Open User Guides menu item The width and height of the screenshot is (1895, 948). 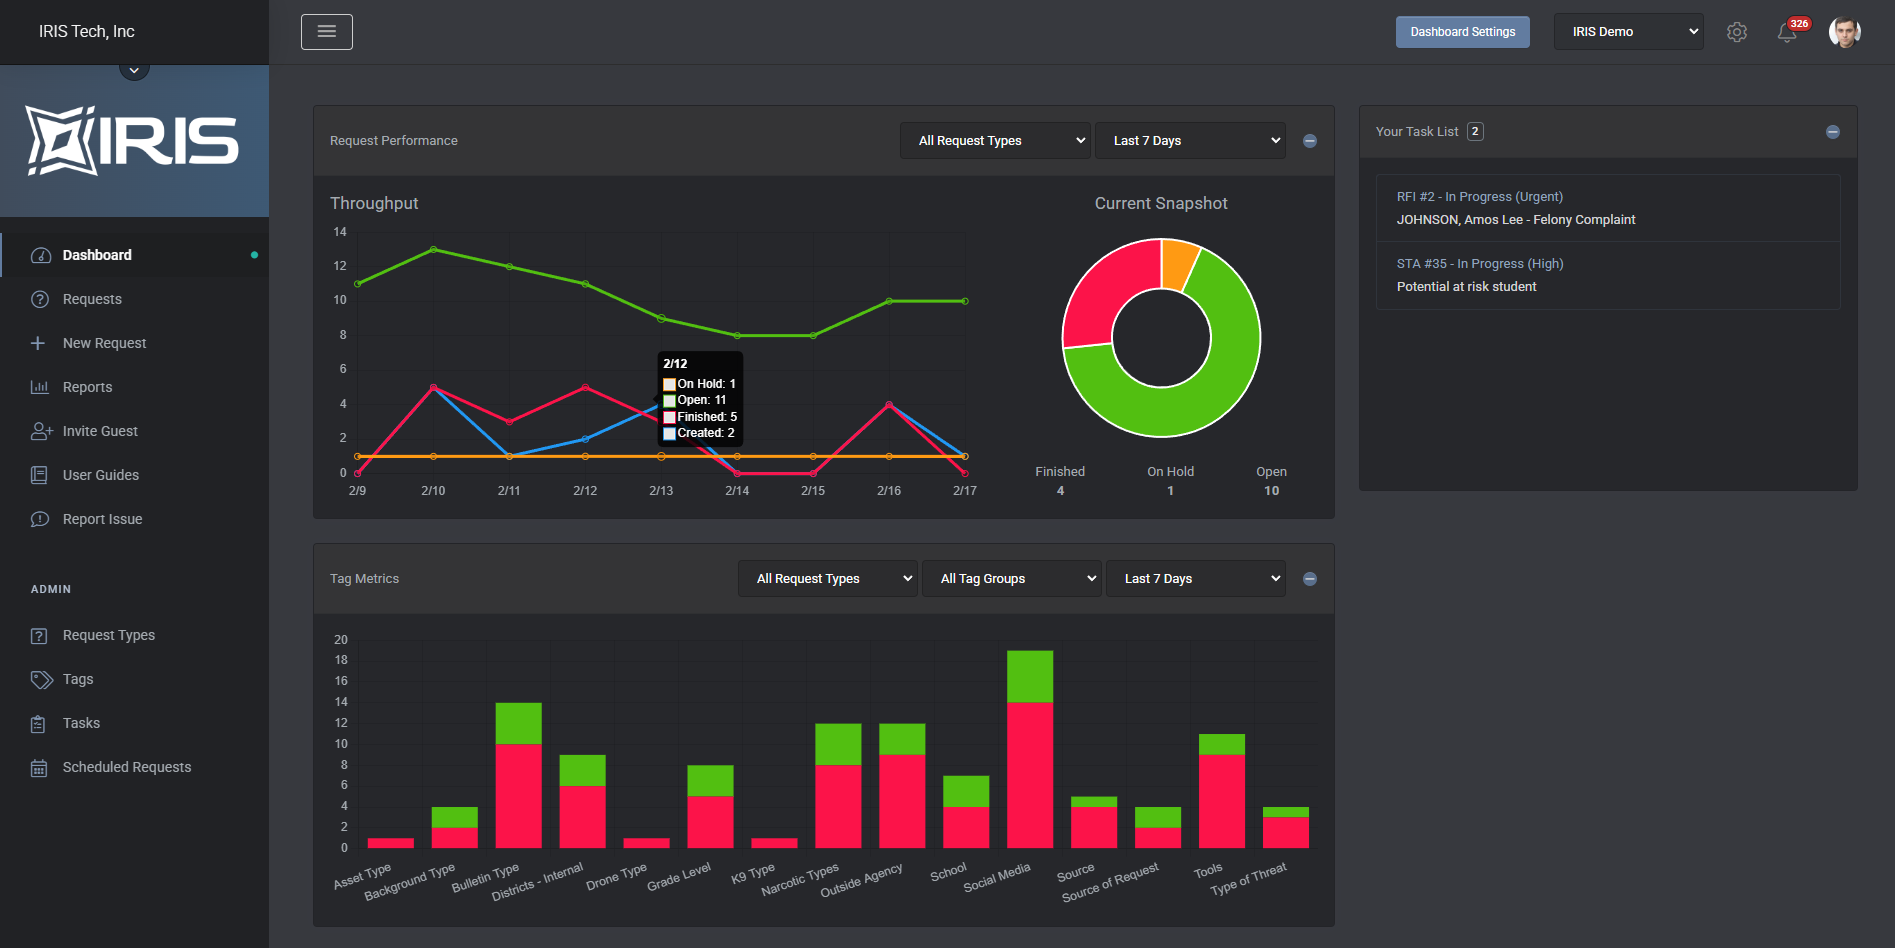100,475
